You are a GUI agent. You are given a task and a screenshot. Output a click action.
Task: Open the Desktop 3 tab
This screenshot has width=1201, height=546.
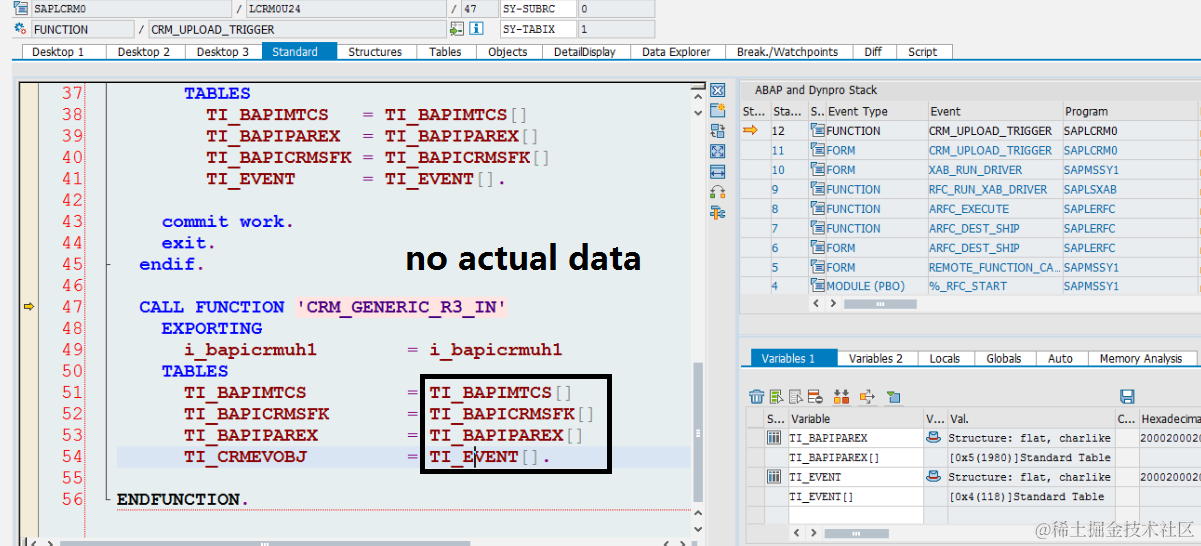coord(223,52)
